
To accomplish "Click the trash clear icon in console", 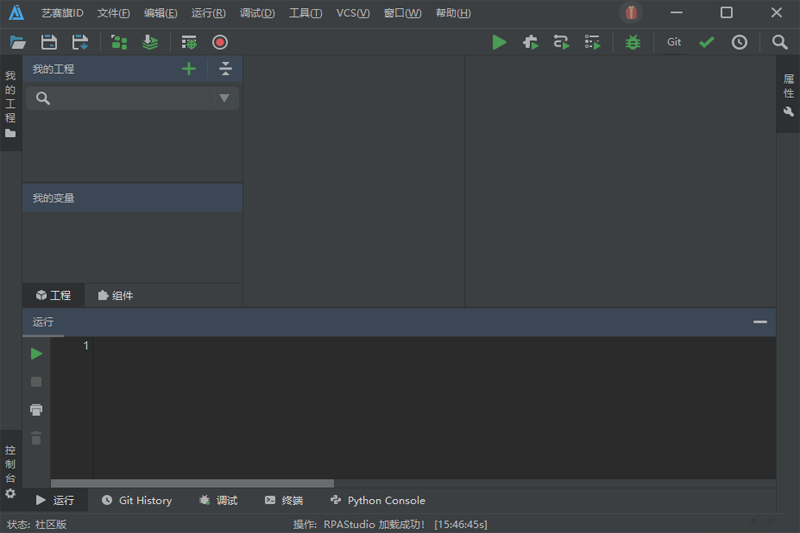I will [36, 438].
